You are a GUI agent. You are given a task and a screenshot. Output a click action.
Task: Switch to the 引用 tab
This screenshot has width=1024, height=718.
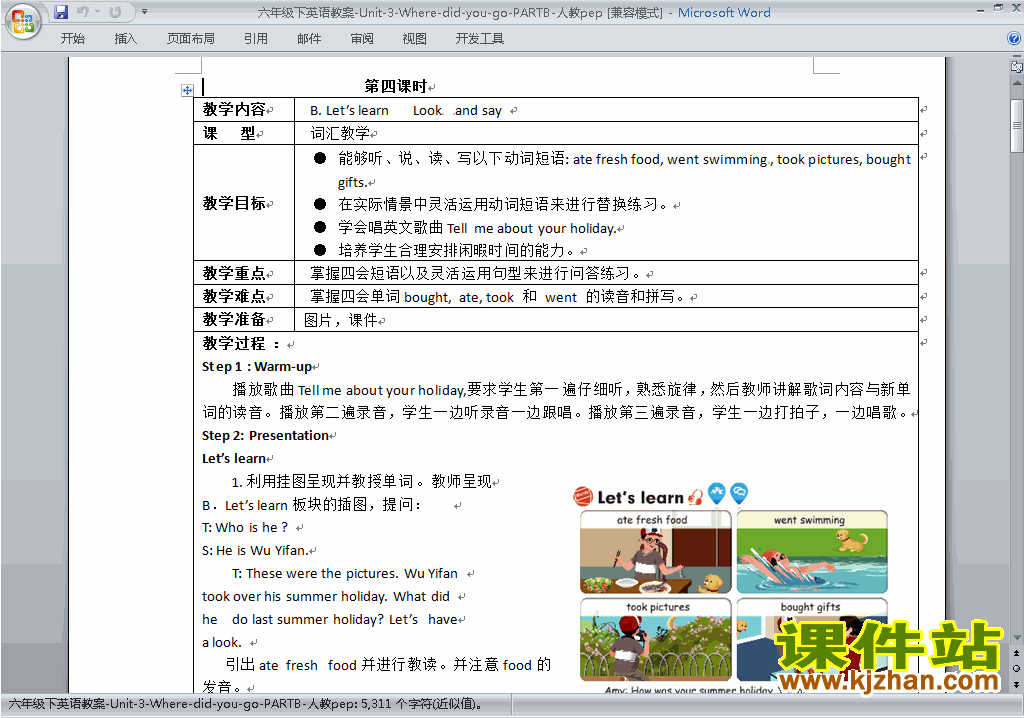(255, 39)
